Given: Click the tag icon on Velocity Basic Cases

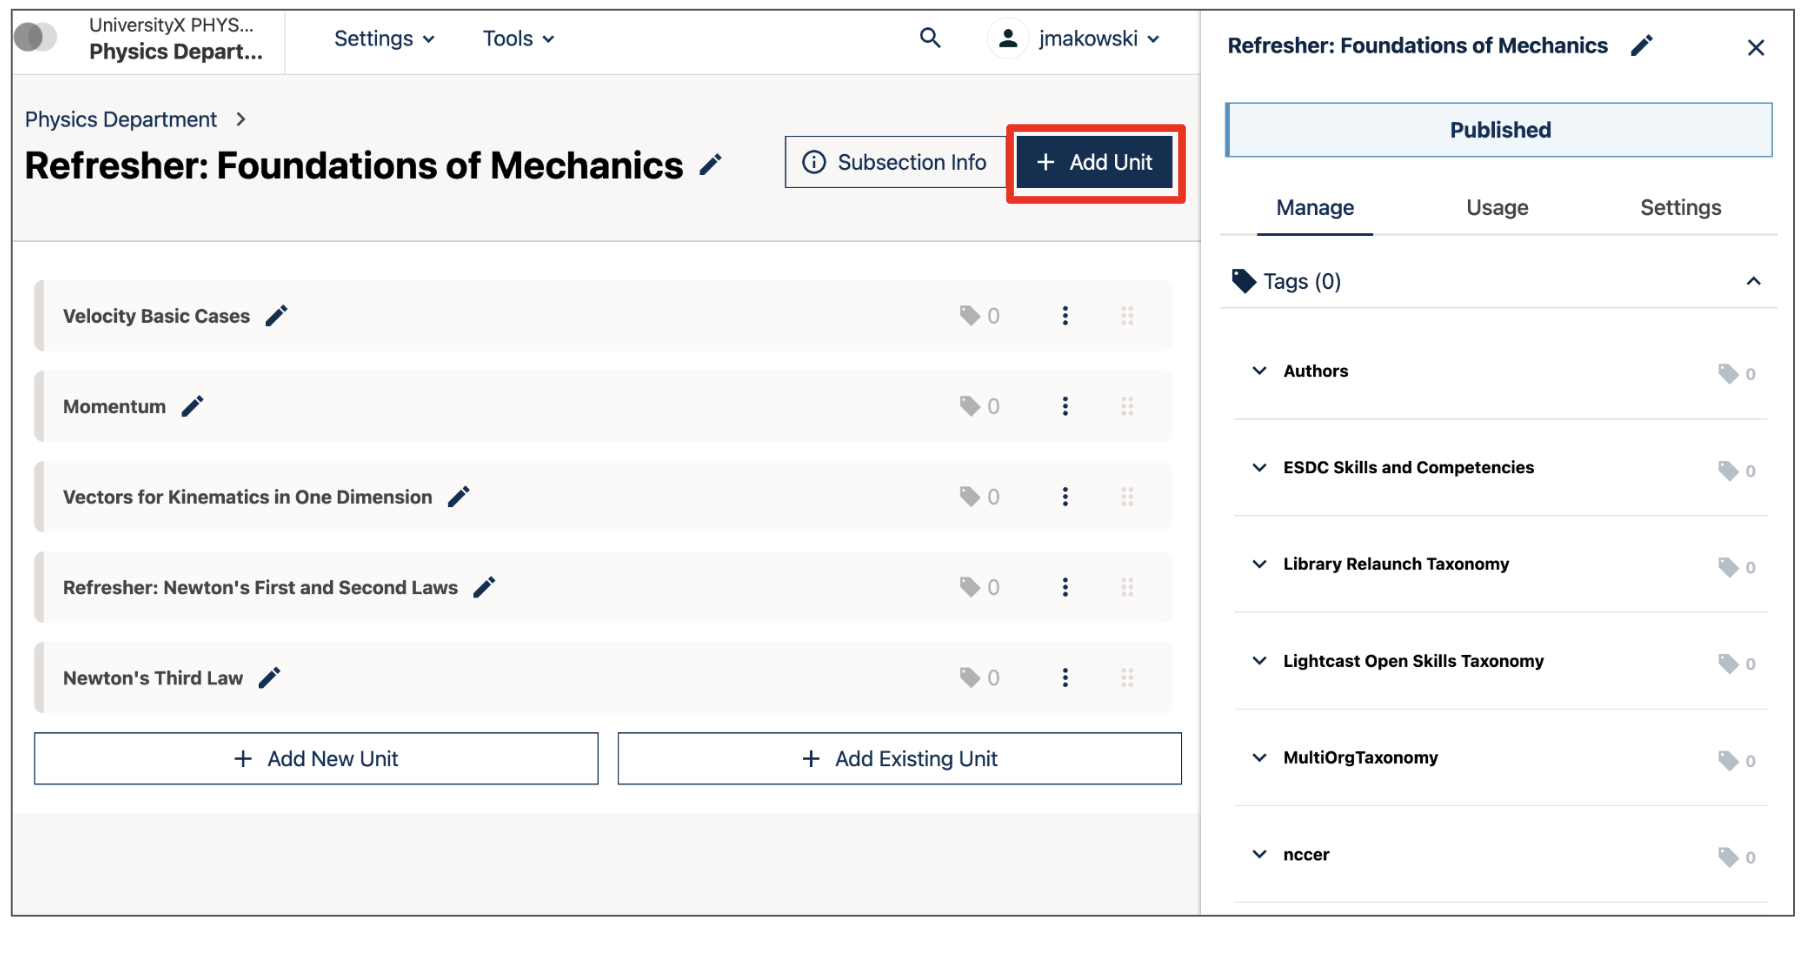Looking at the screenshot, I should click(x=968, y=315).
